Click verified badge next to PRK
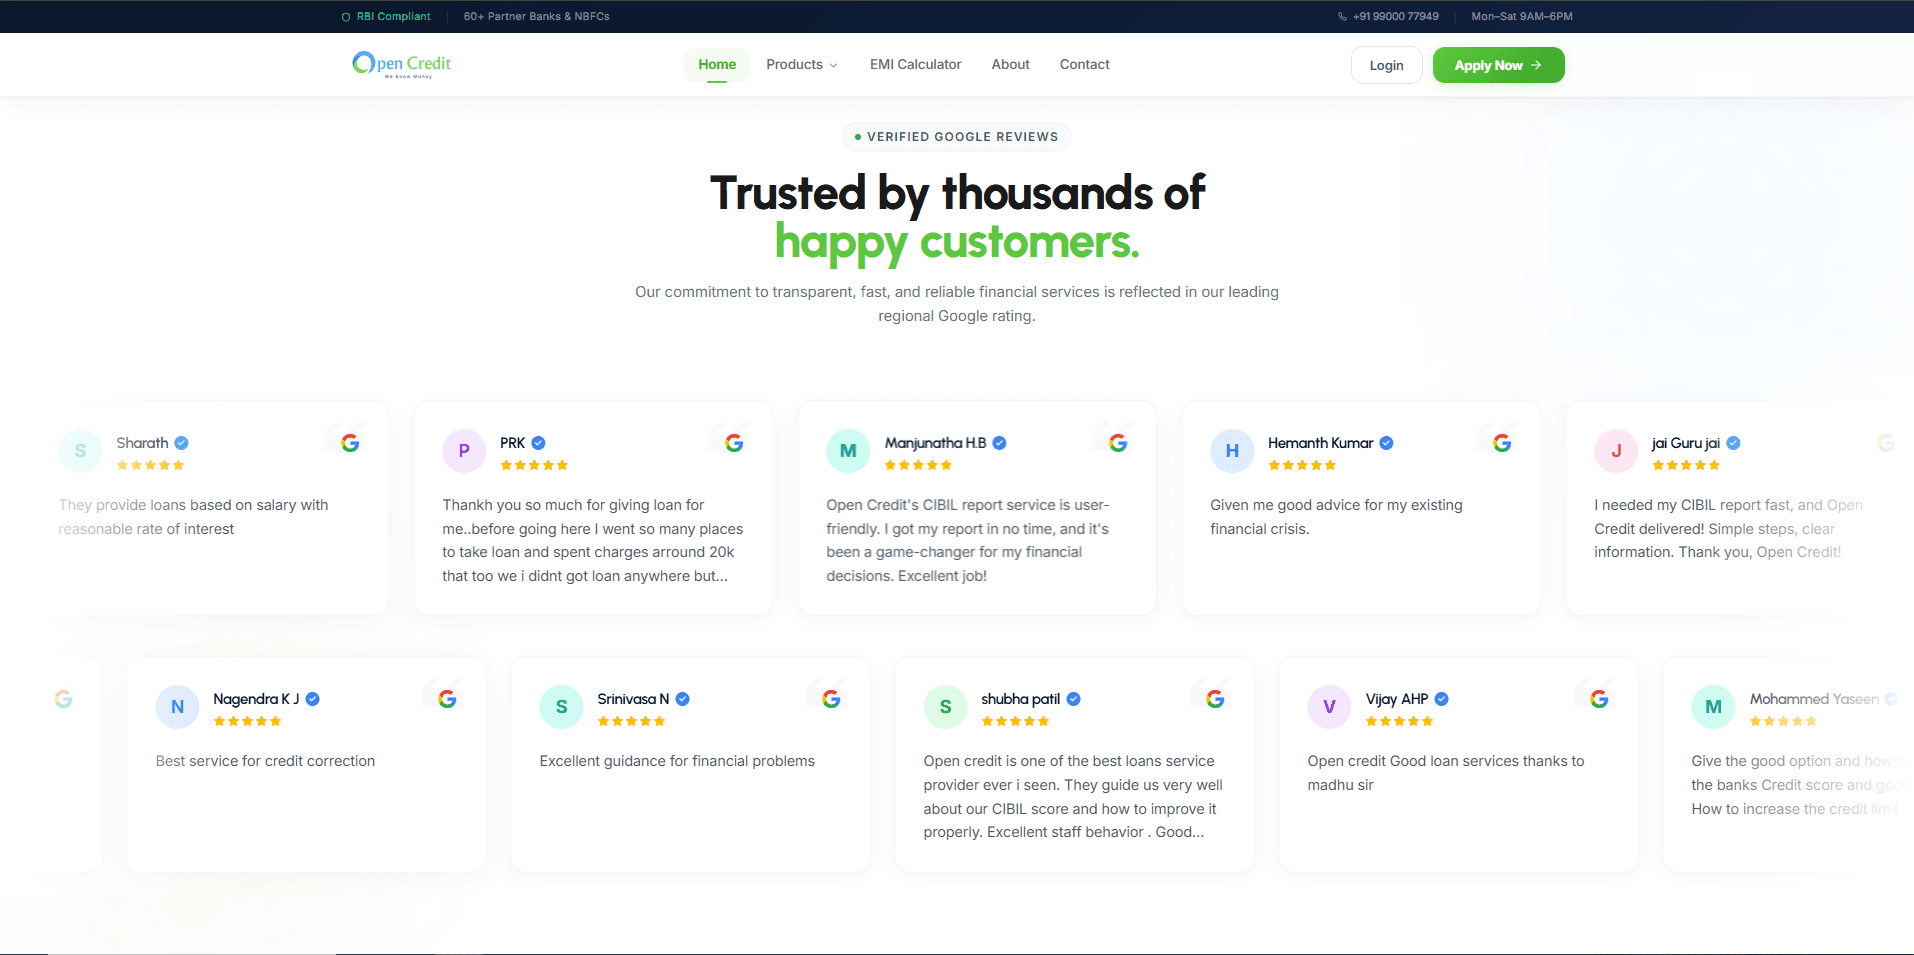The image size is (1914, 955). [538, 443]
